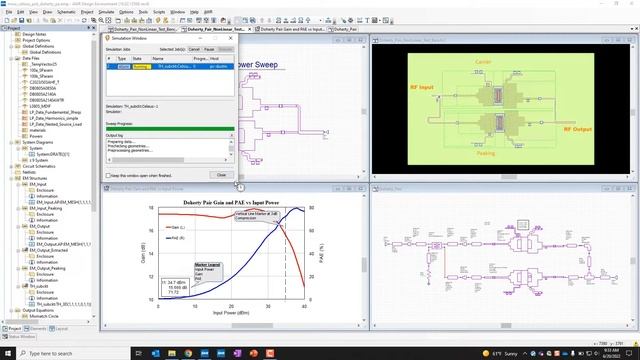
Task: Click Close button in Simulation Window
Action: 221,175
